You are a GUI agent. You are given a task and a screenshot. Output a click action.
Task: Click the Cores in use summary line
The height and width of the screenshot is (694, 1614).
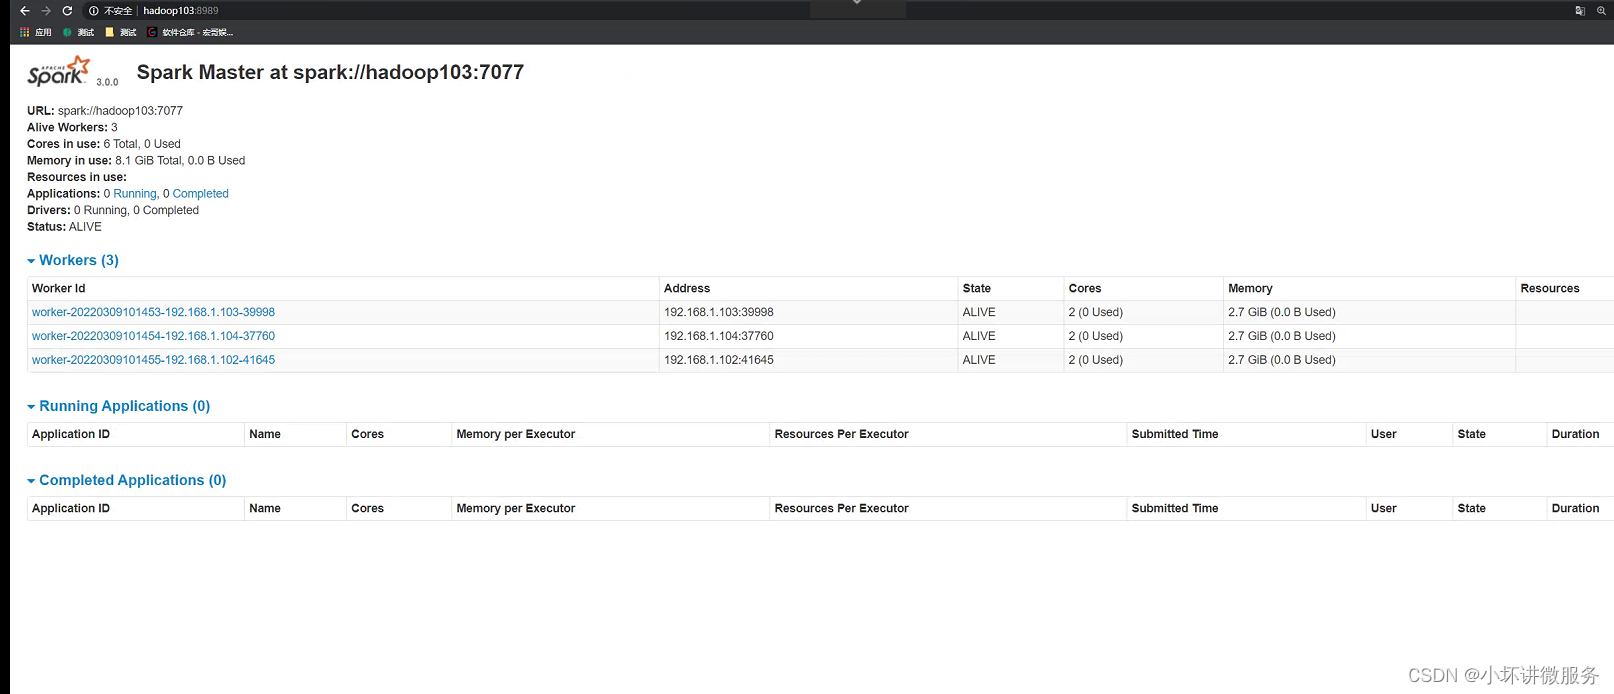pos(104,144)
